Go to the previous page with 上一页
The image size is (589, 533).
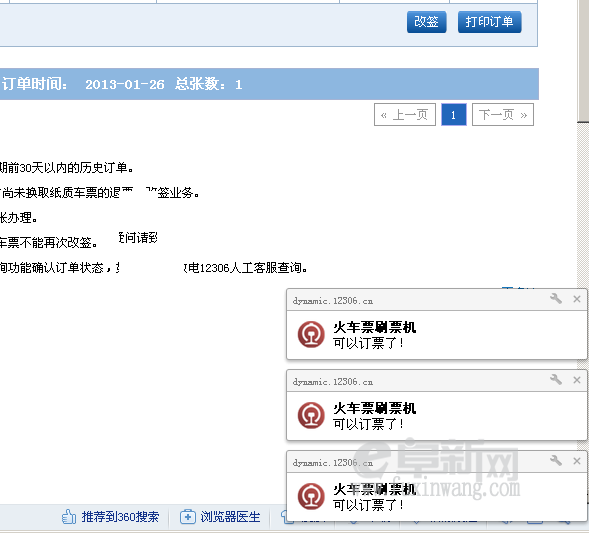coord(405,115)
